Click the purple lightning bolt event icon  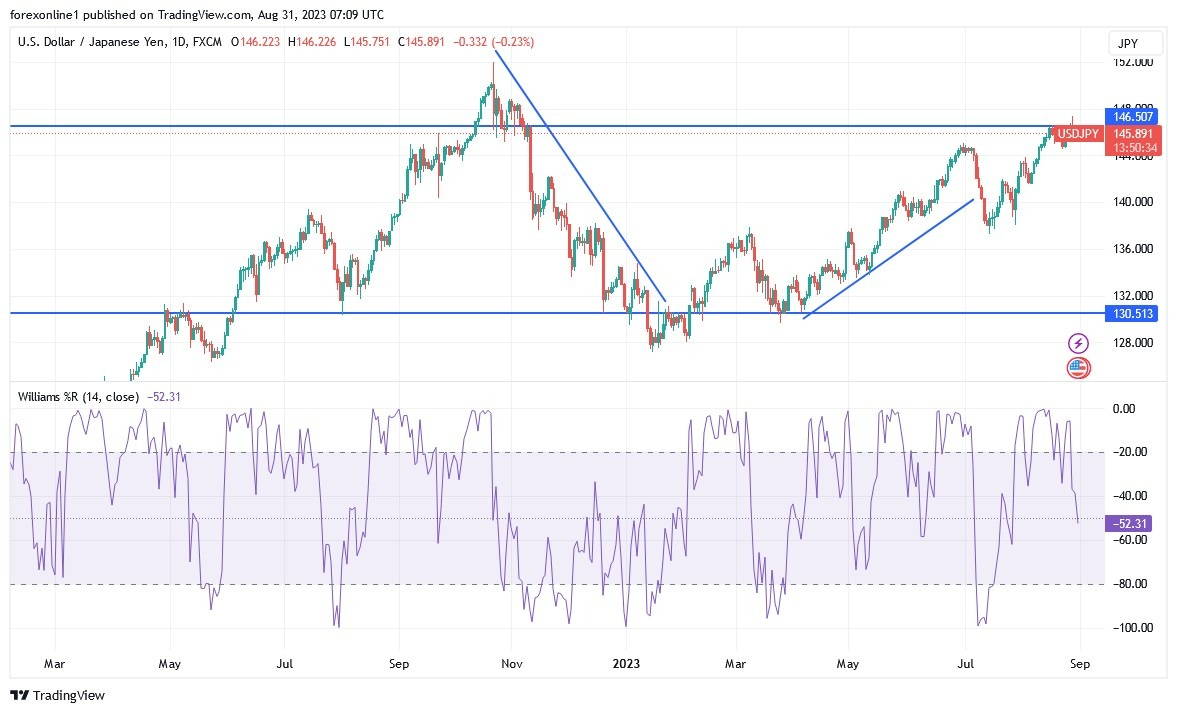click(x=1079, y=343)
